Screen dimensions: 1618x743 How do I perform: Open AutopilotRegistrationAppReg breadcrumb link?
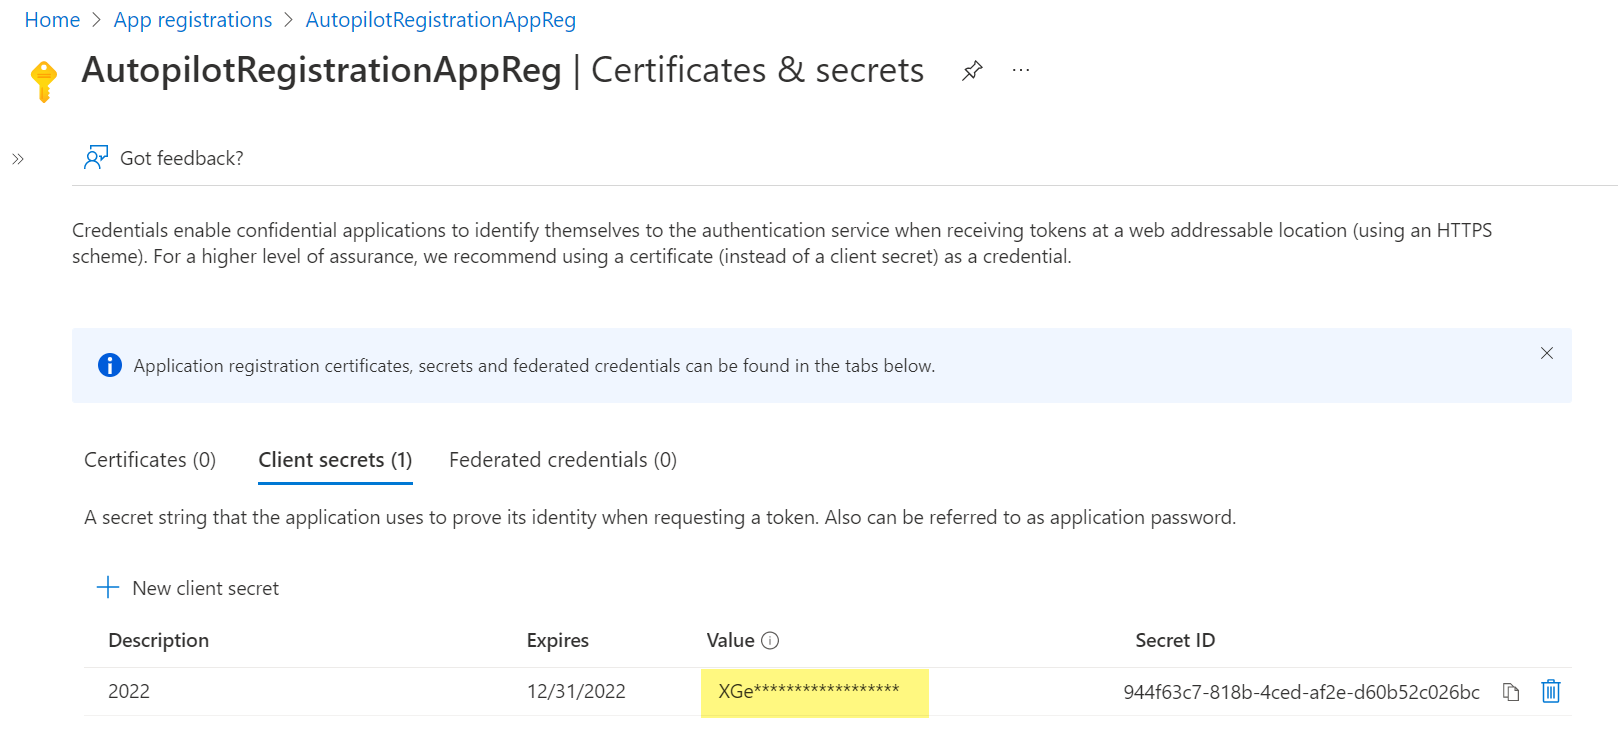coord(441,20)
